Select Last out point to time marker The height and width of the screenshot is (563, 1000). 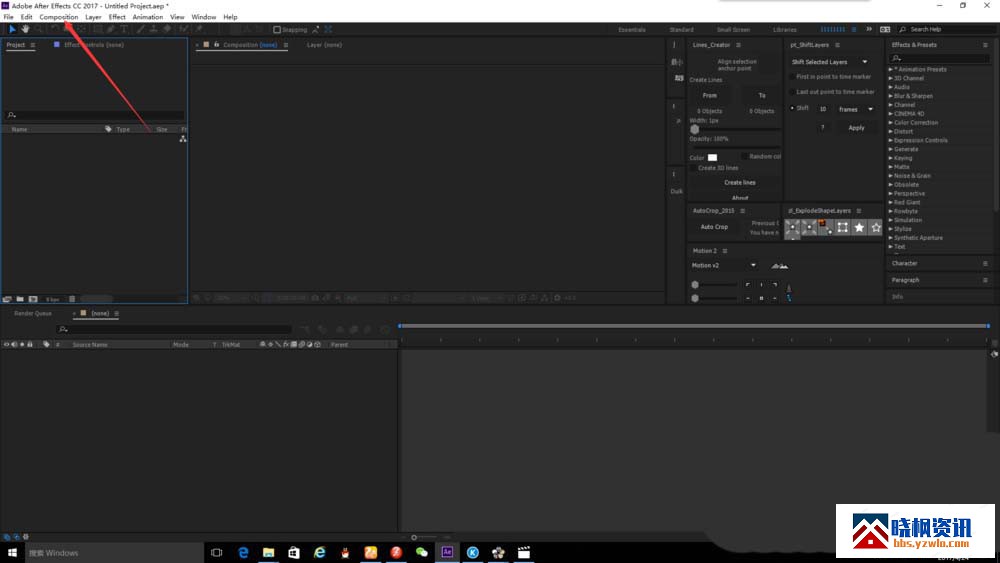(792, 92)
